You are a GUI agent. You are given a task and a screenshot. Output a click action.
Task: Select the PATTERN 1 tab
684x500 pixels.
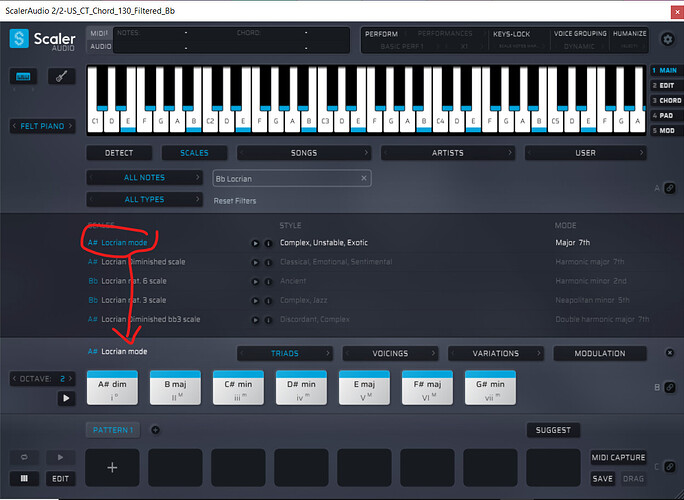tap(113, 430)
